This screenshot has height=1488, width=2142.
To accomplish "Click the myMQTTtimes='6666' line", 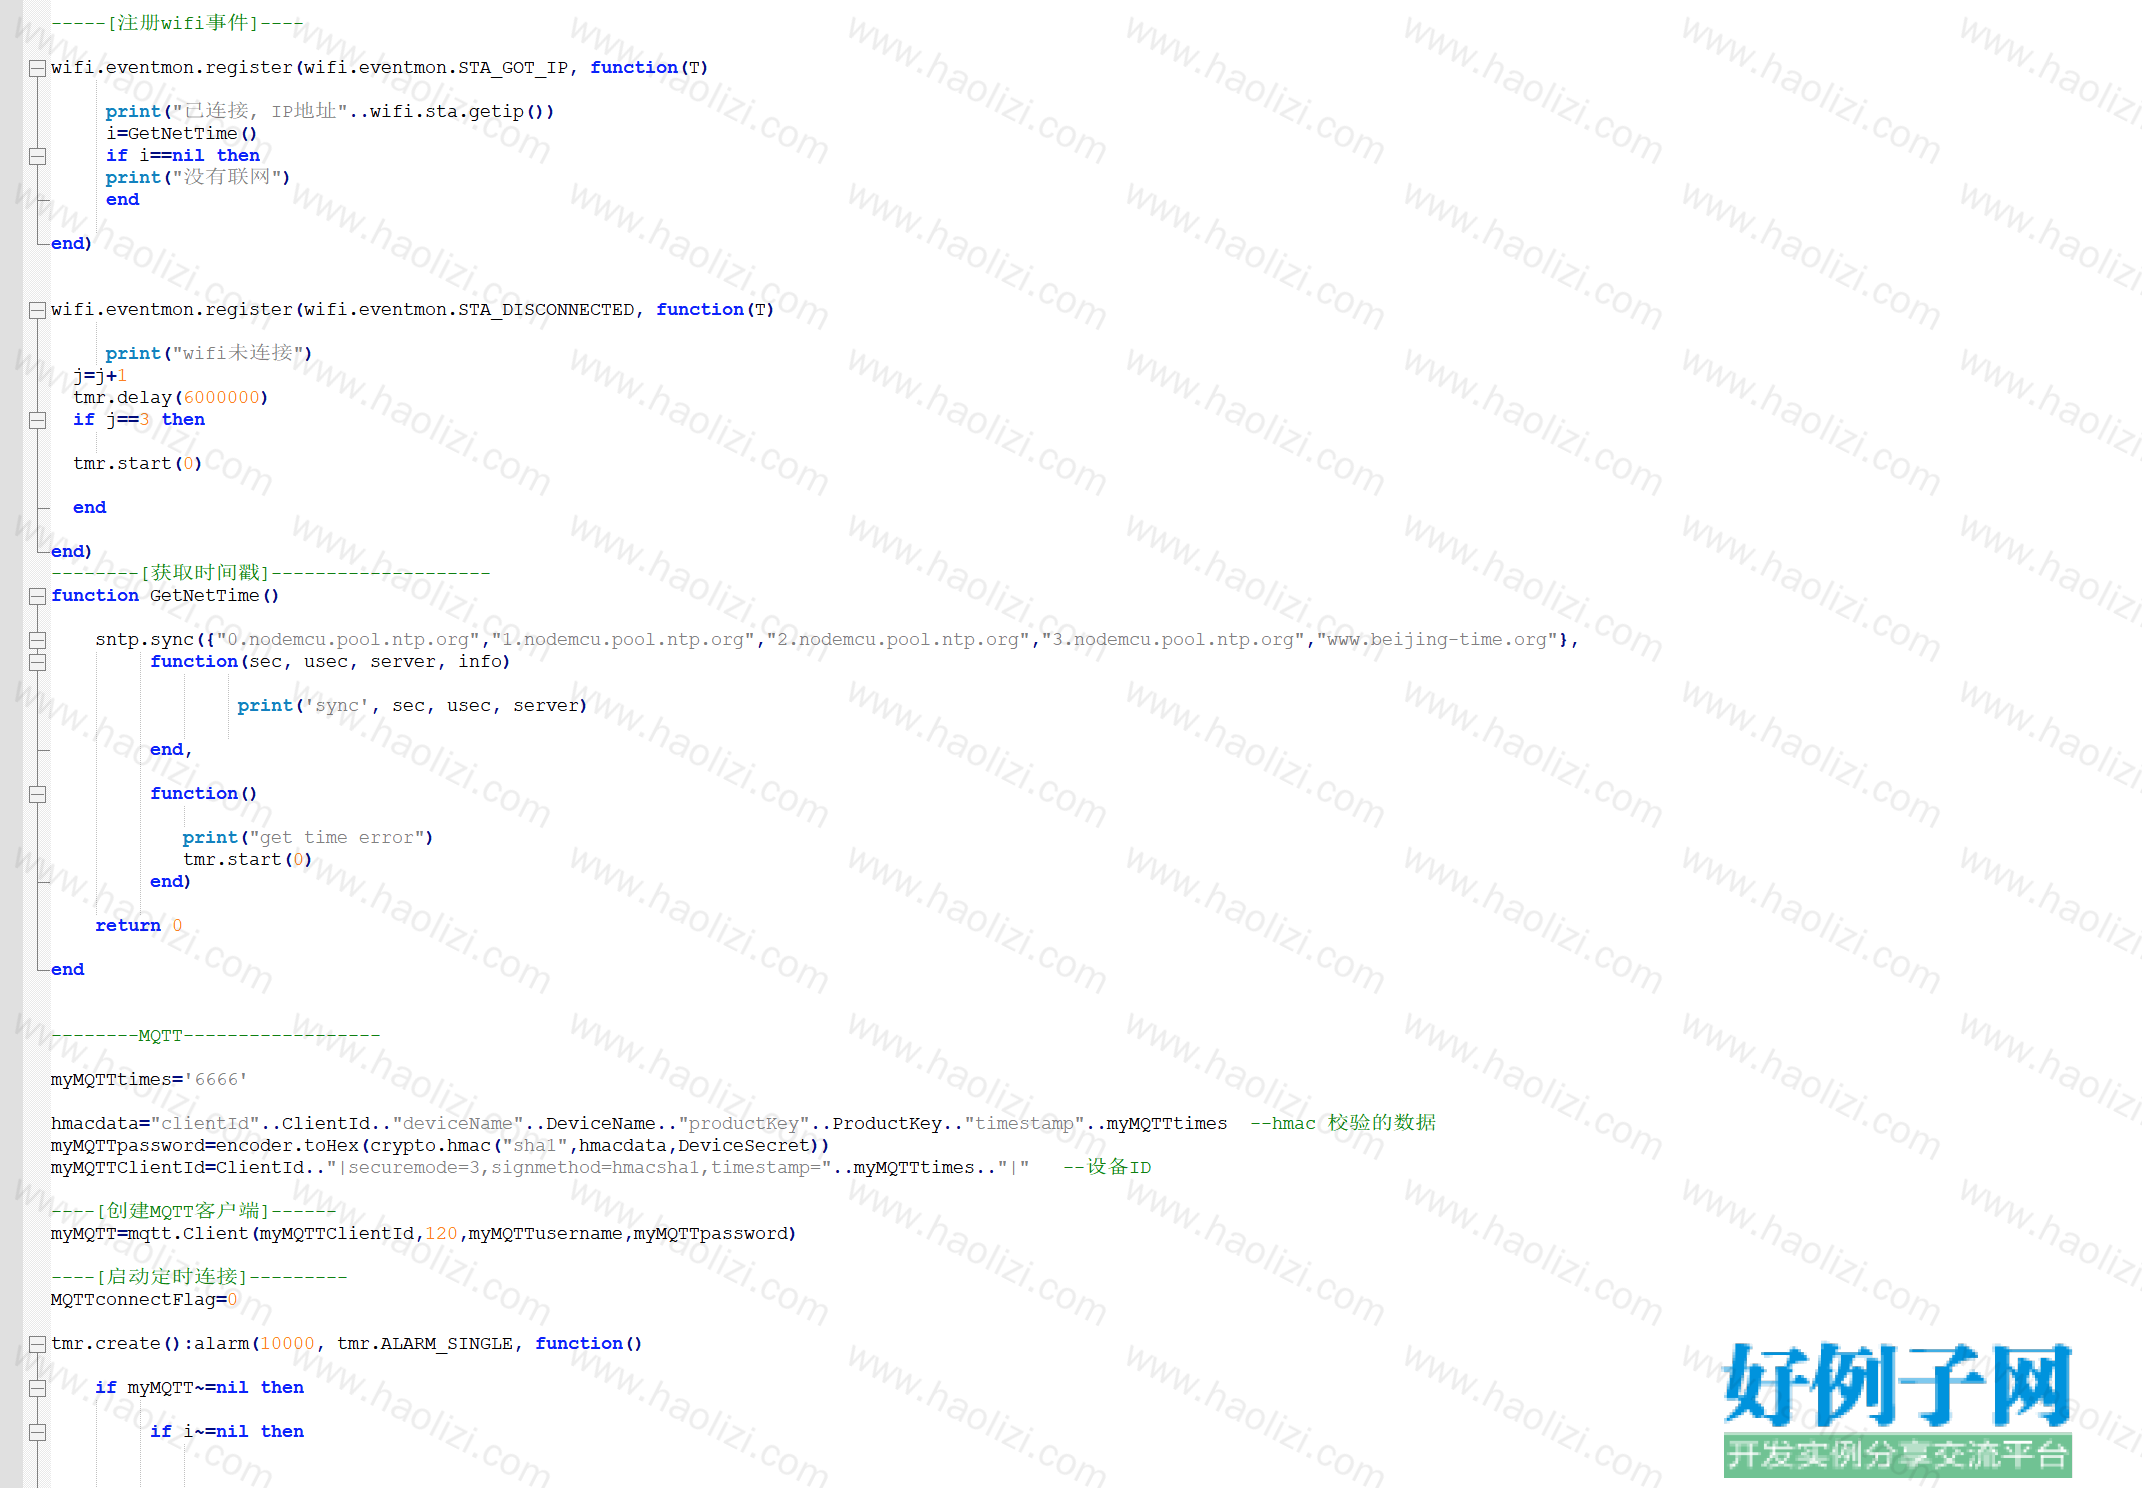I will tap(149, 1080).
